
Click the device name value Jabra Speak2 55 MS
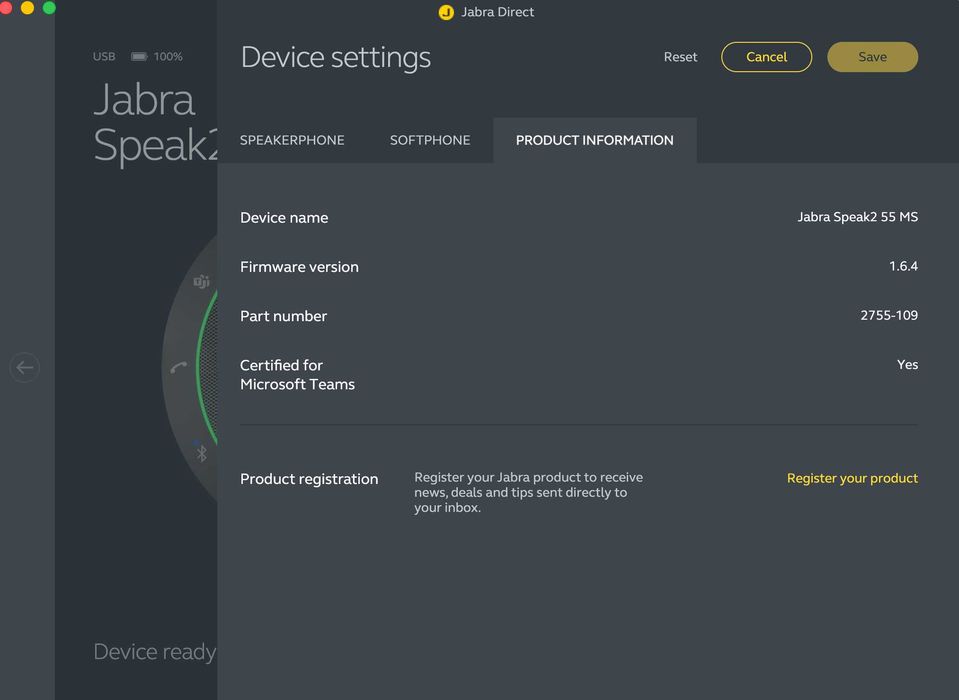[x=857, y=217]
